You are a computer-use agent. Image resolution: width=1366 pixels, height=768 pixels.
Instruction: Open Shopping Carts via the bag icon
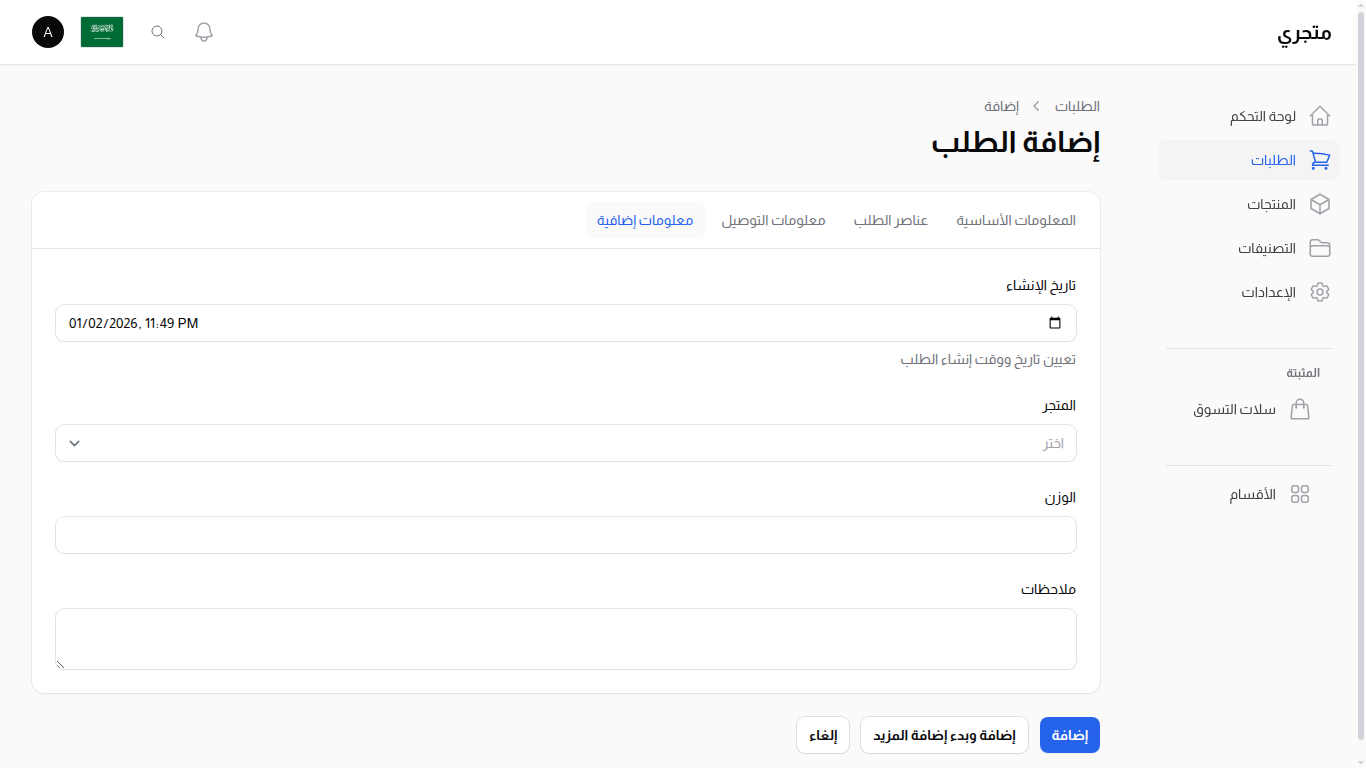[1300, 409]
